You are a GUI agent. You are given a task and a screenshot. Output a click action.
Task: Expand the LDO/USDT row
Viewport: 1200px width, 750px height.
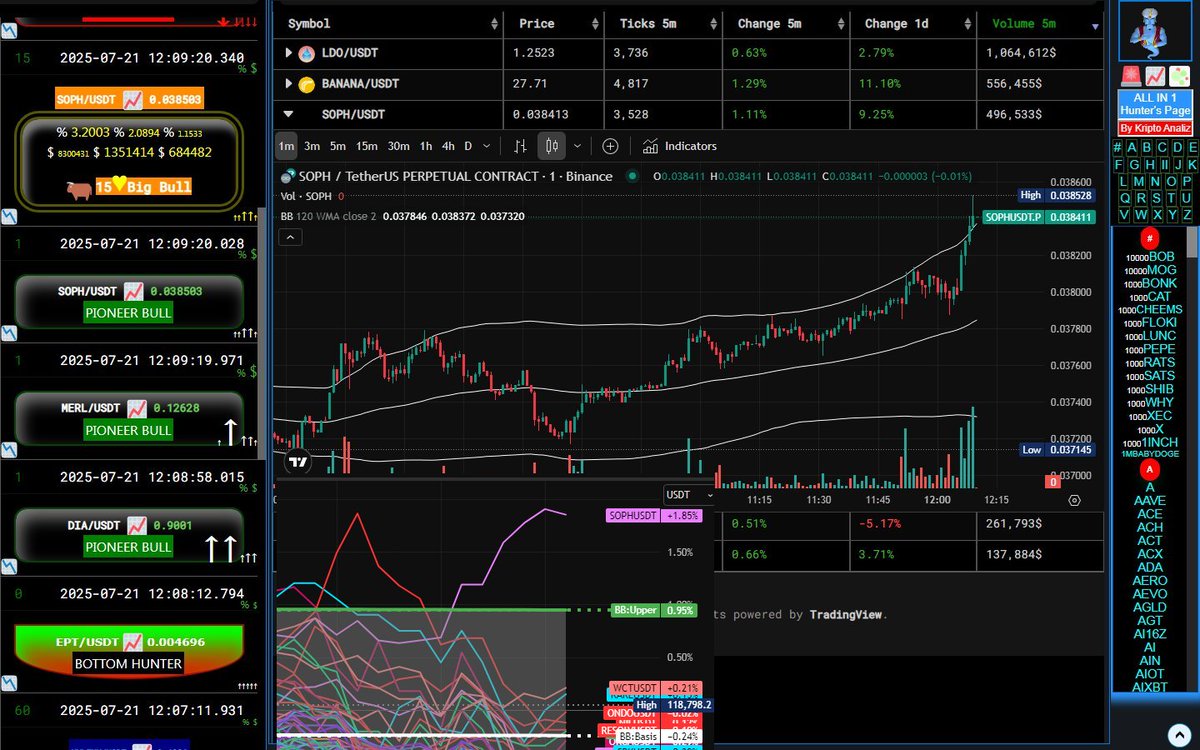click(x=290, y=53)
